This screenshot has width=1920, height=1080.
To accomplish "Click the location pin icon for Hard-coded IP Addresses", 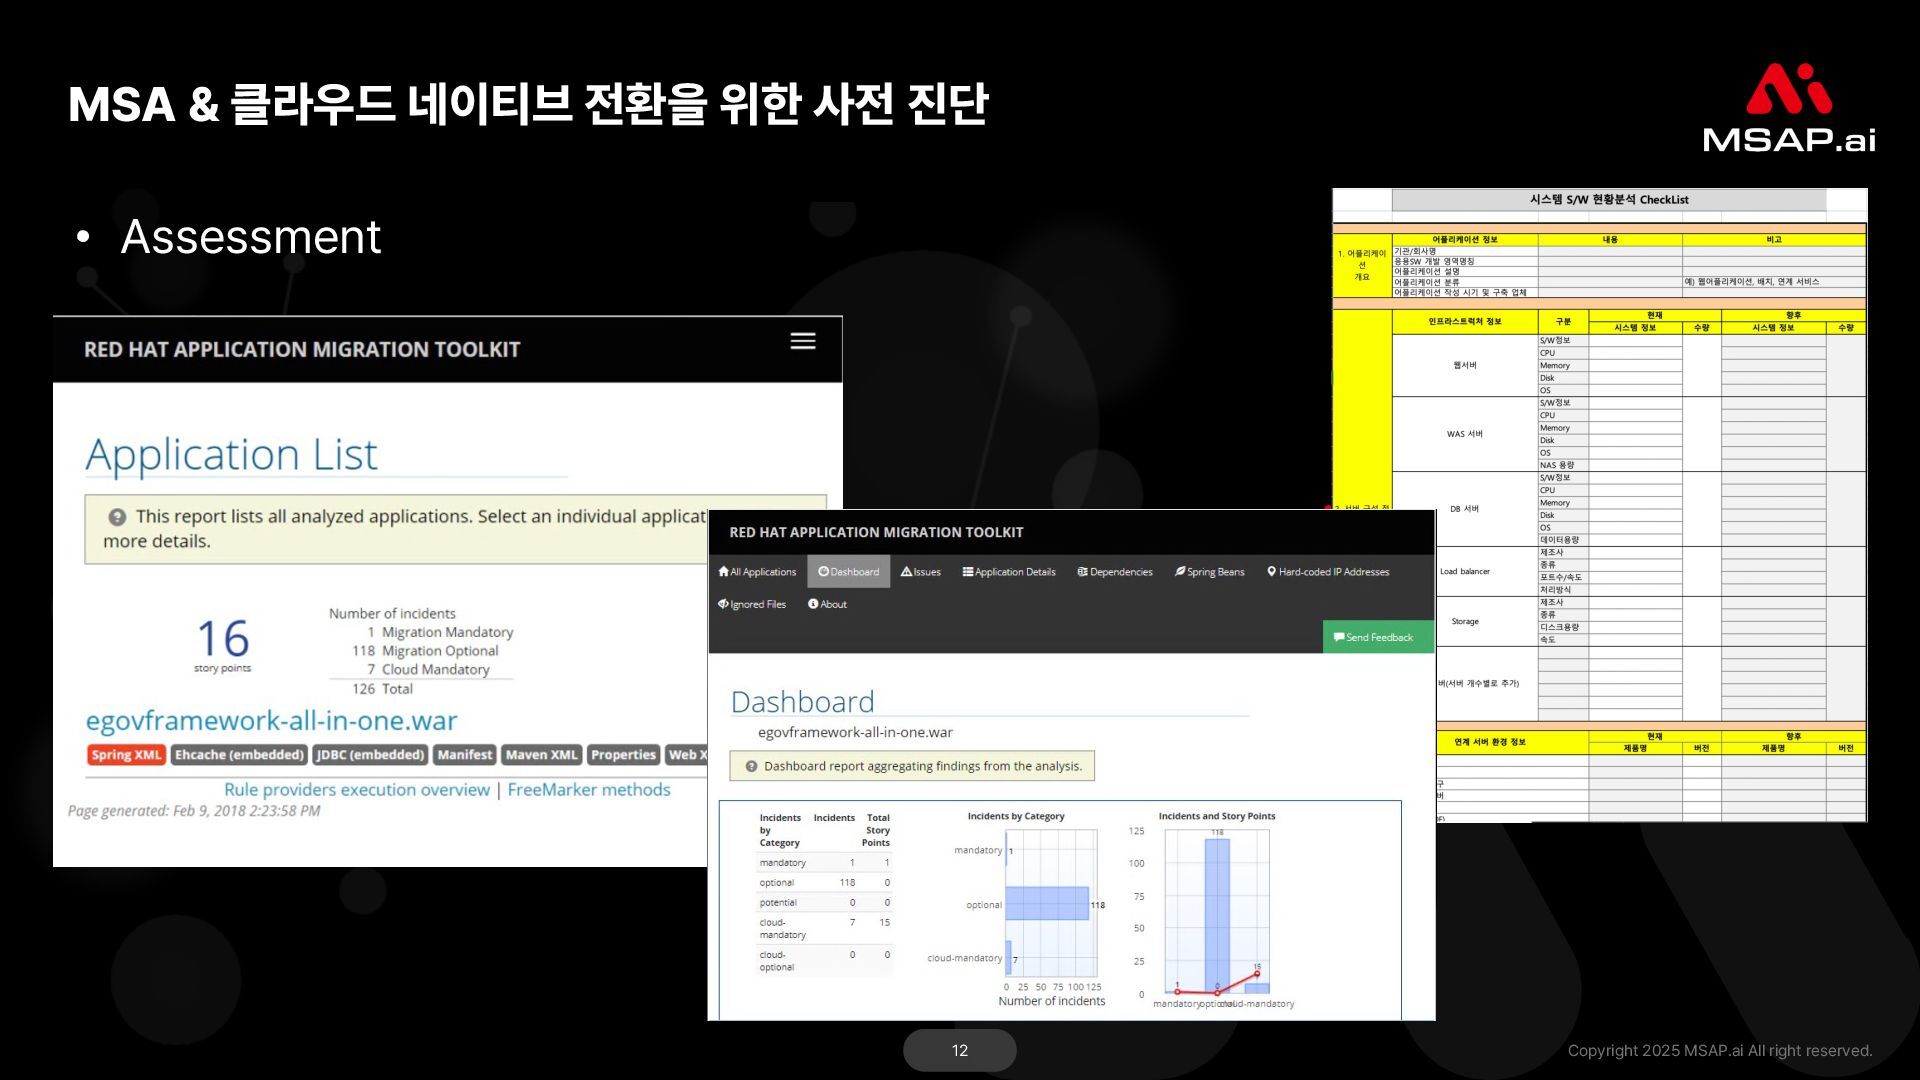I will point(1271,572).
